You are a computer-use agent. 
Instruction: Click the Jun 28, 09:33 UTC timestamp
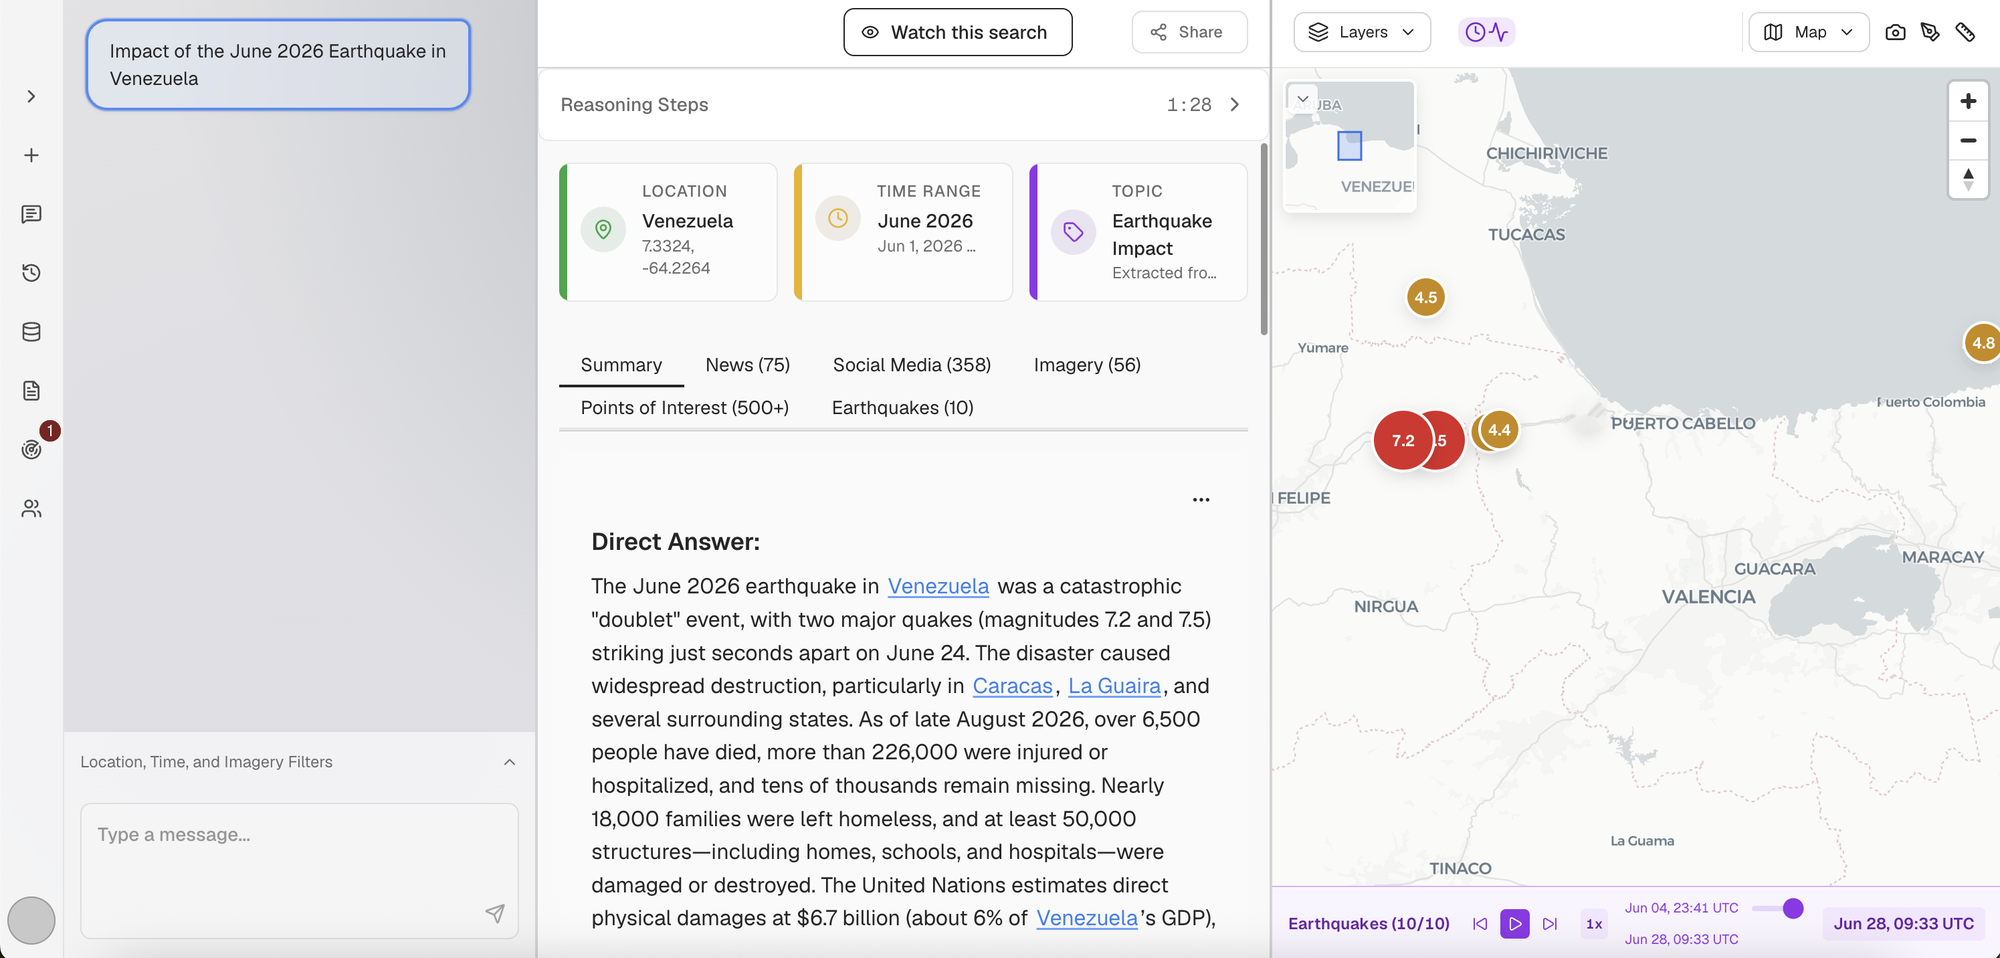point(1904,924)
